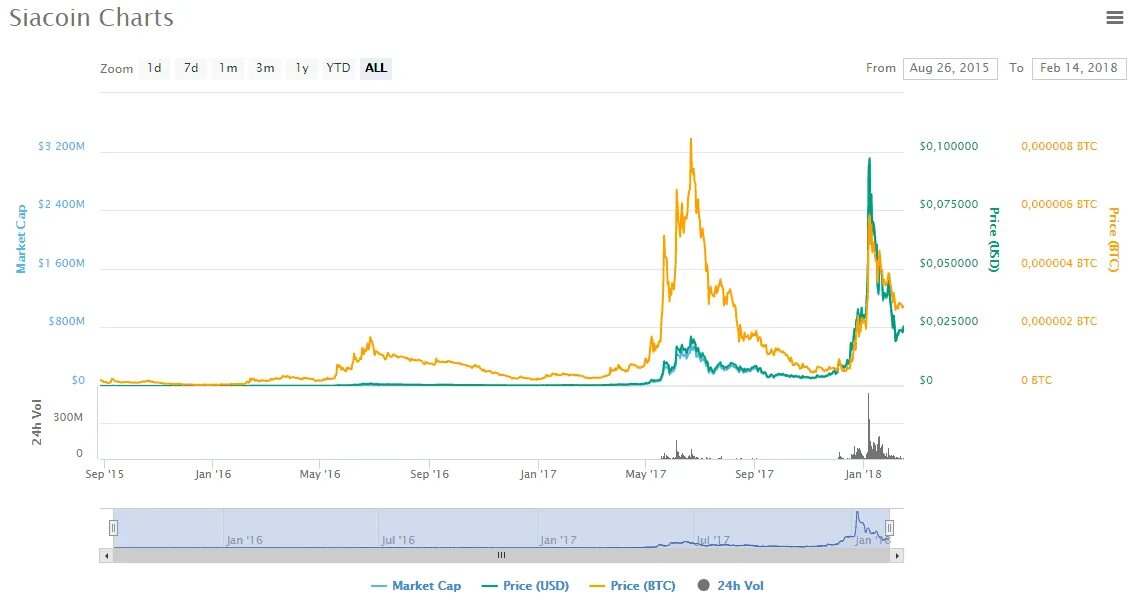
Task: Click the 0,000004 BTC axis label
Action: click(1059, 264)
